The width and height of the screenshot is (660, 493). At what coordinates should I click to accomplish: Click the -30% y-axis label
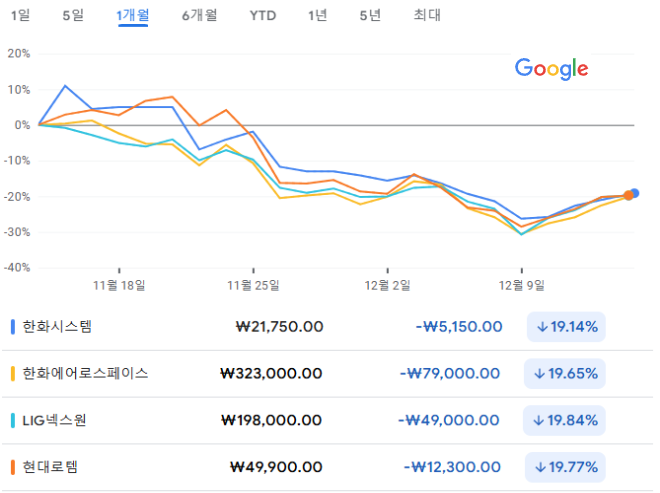click(x=17, y=232)
